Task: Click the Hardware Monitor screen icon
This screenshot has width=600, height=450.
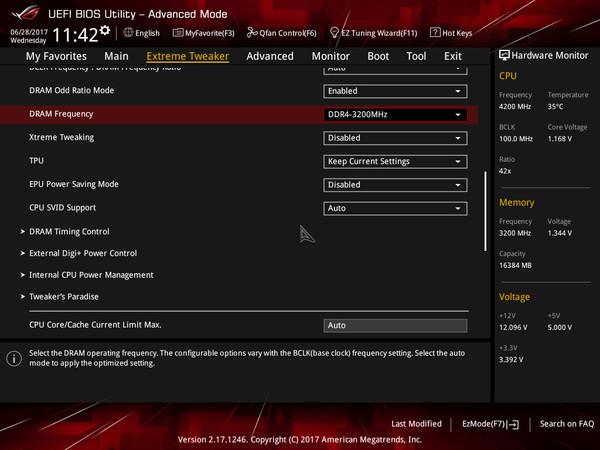Action: click(504, 55)
